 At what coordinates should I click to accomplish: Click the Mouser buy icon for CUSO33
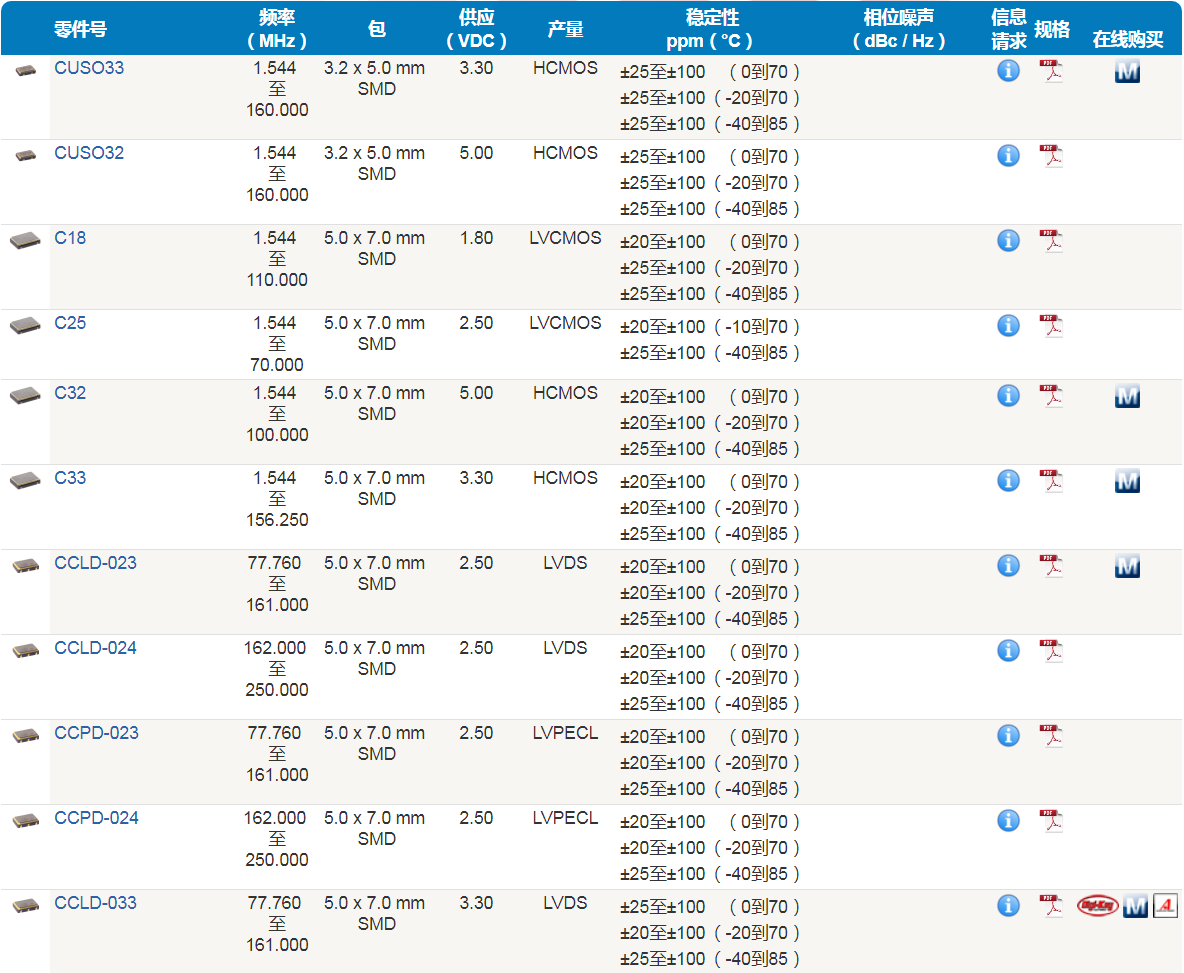[1127, 71]
